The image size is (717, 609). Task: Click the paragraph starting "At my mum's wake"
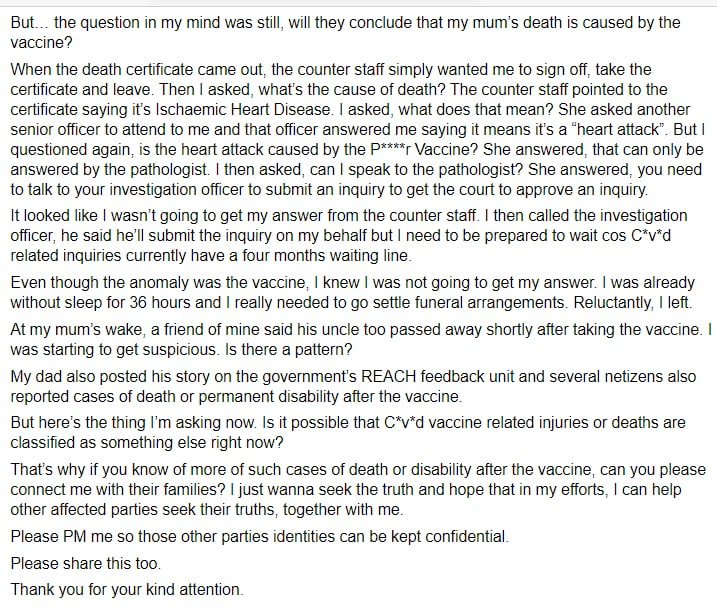(x=360, y=339)
